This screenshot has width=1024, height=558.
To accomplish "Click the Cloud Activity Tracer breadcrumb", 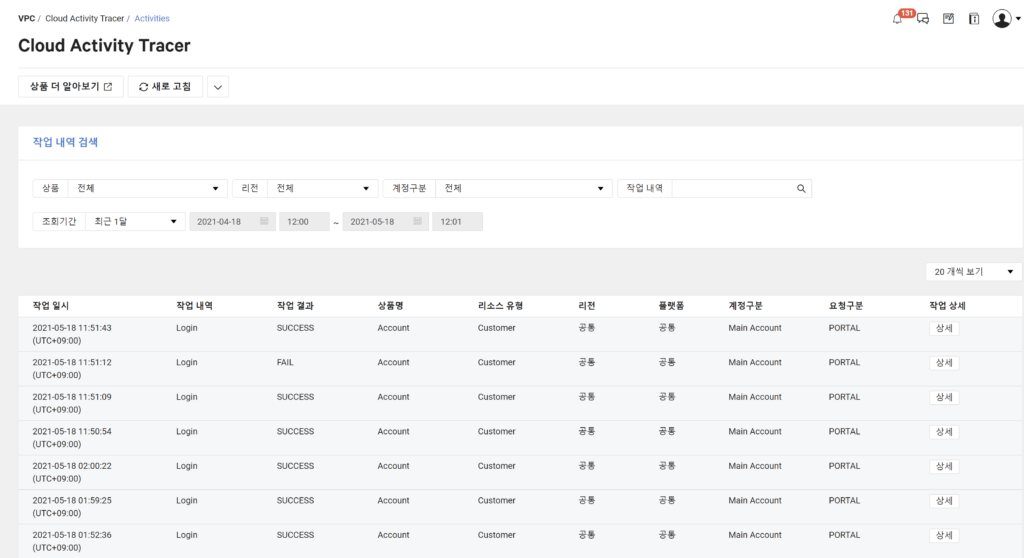I will (x=84, y=18).
